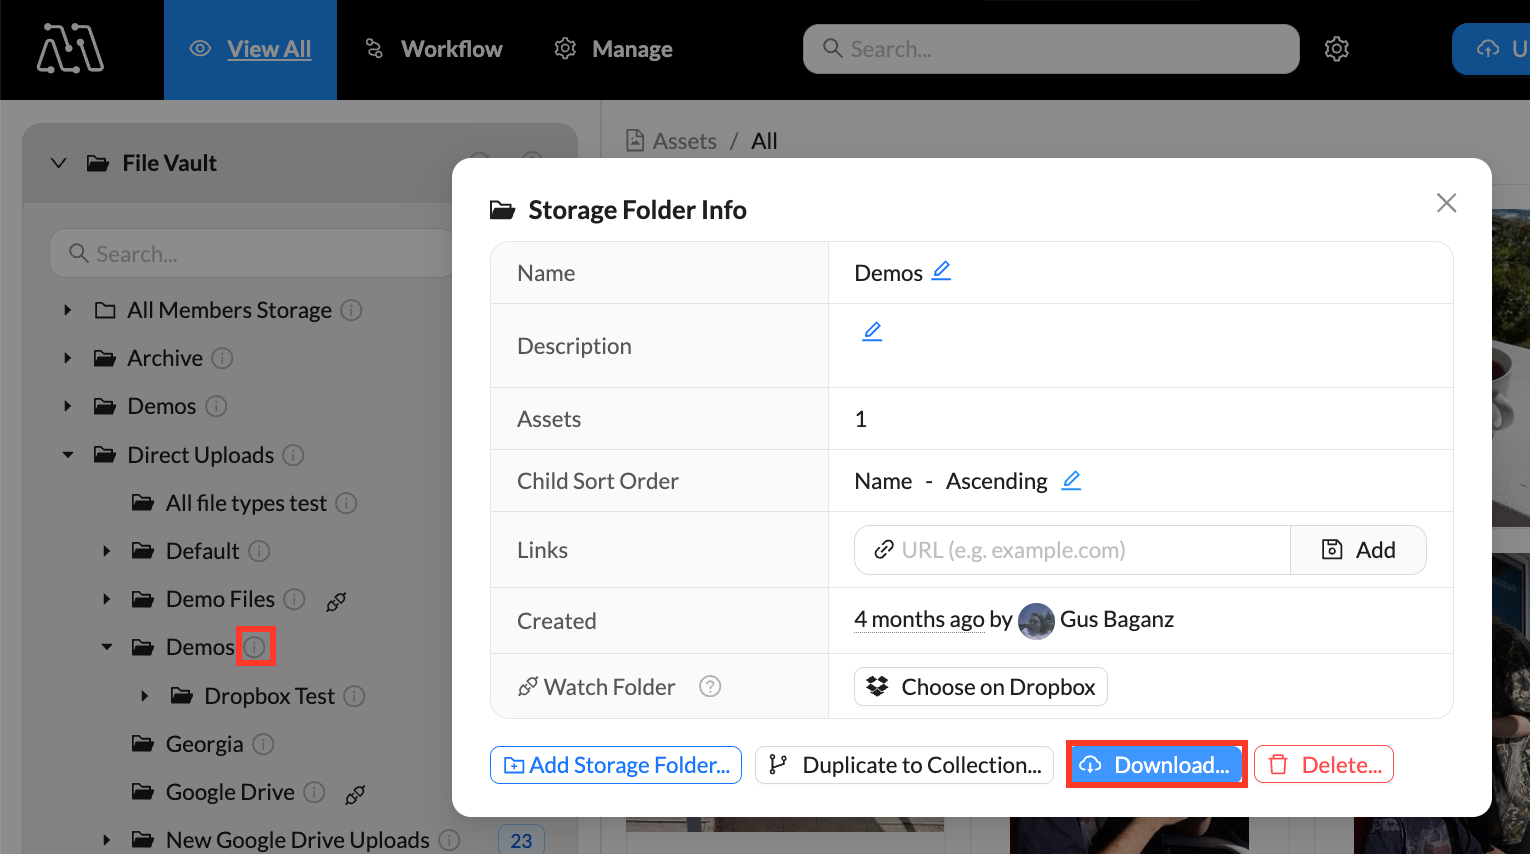Focus the File Vault search box
Image resolution: width=1530 pixels, height=854 pixels.
coord(250,253)
